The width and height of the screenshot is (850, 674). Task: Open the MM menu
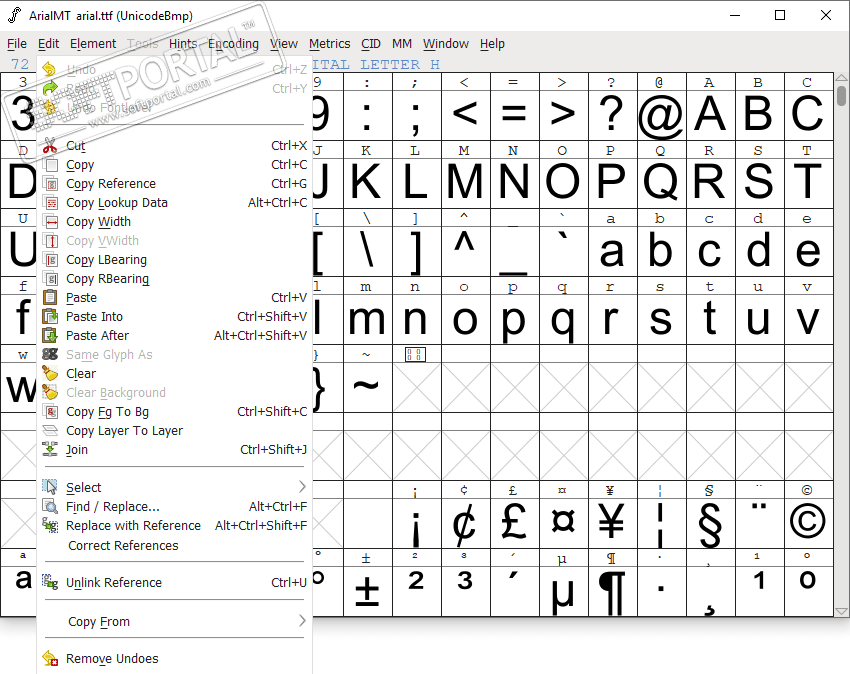402,43
